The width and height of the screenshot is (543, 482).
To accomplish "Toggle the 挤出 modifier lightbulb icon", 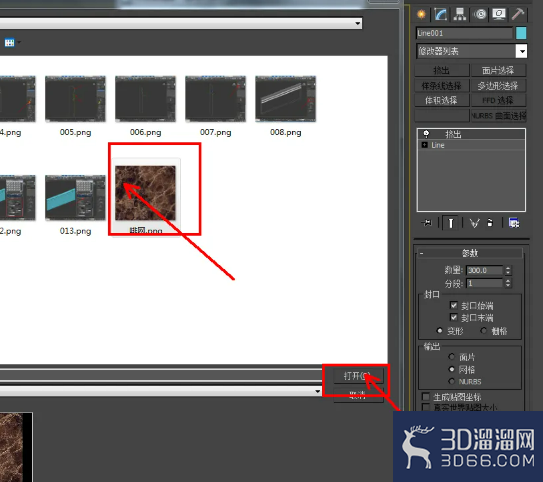I will click(x=426, y=134).
